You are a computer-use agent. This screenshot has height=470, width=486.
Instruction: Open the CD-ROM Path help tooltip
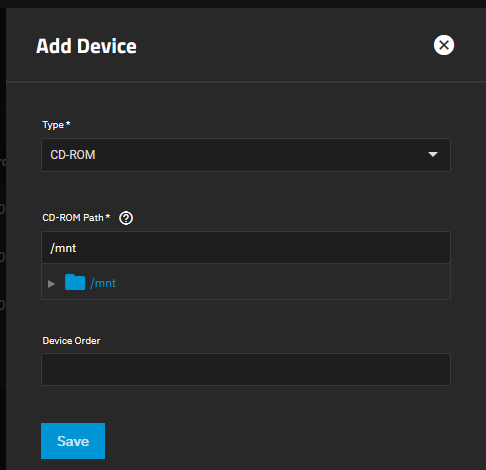pyautogui.click(x=126, y=218)
